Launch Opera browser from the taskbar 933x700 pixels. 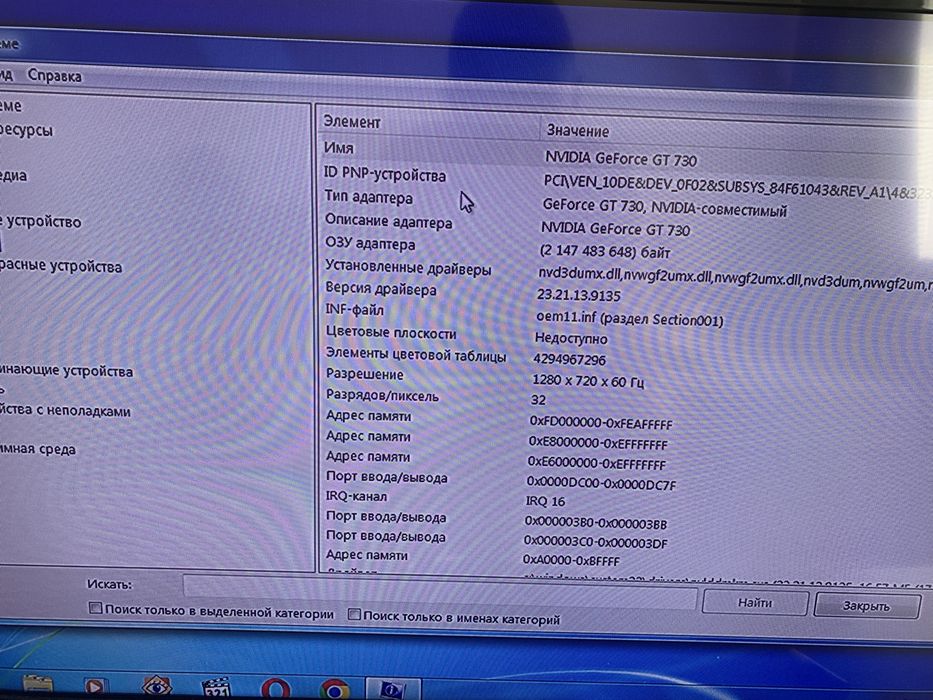tap(275, 690)
